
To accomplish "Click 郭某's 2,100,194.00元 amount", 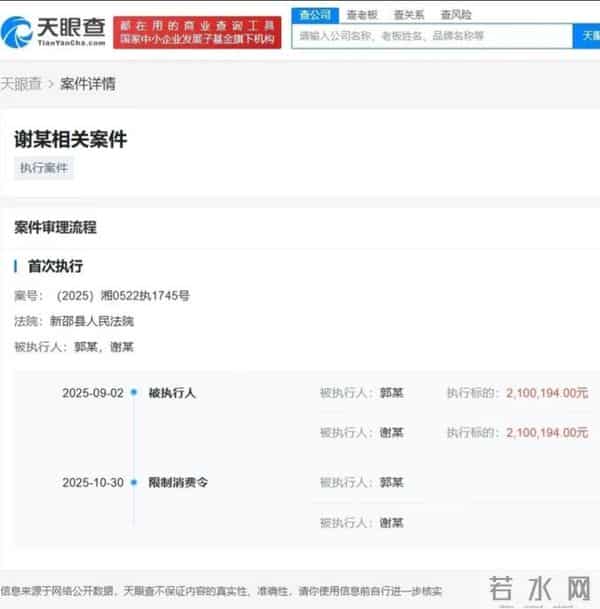I will click(x=547, y=393).
